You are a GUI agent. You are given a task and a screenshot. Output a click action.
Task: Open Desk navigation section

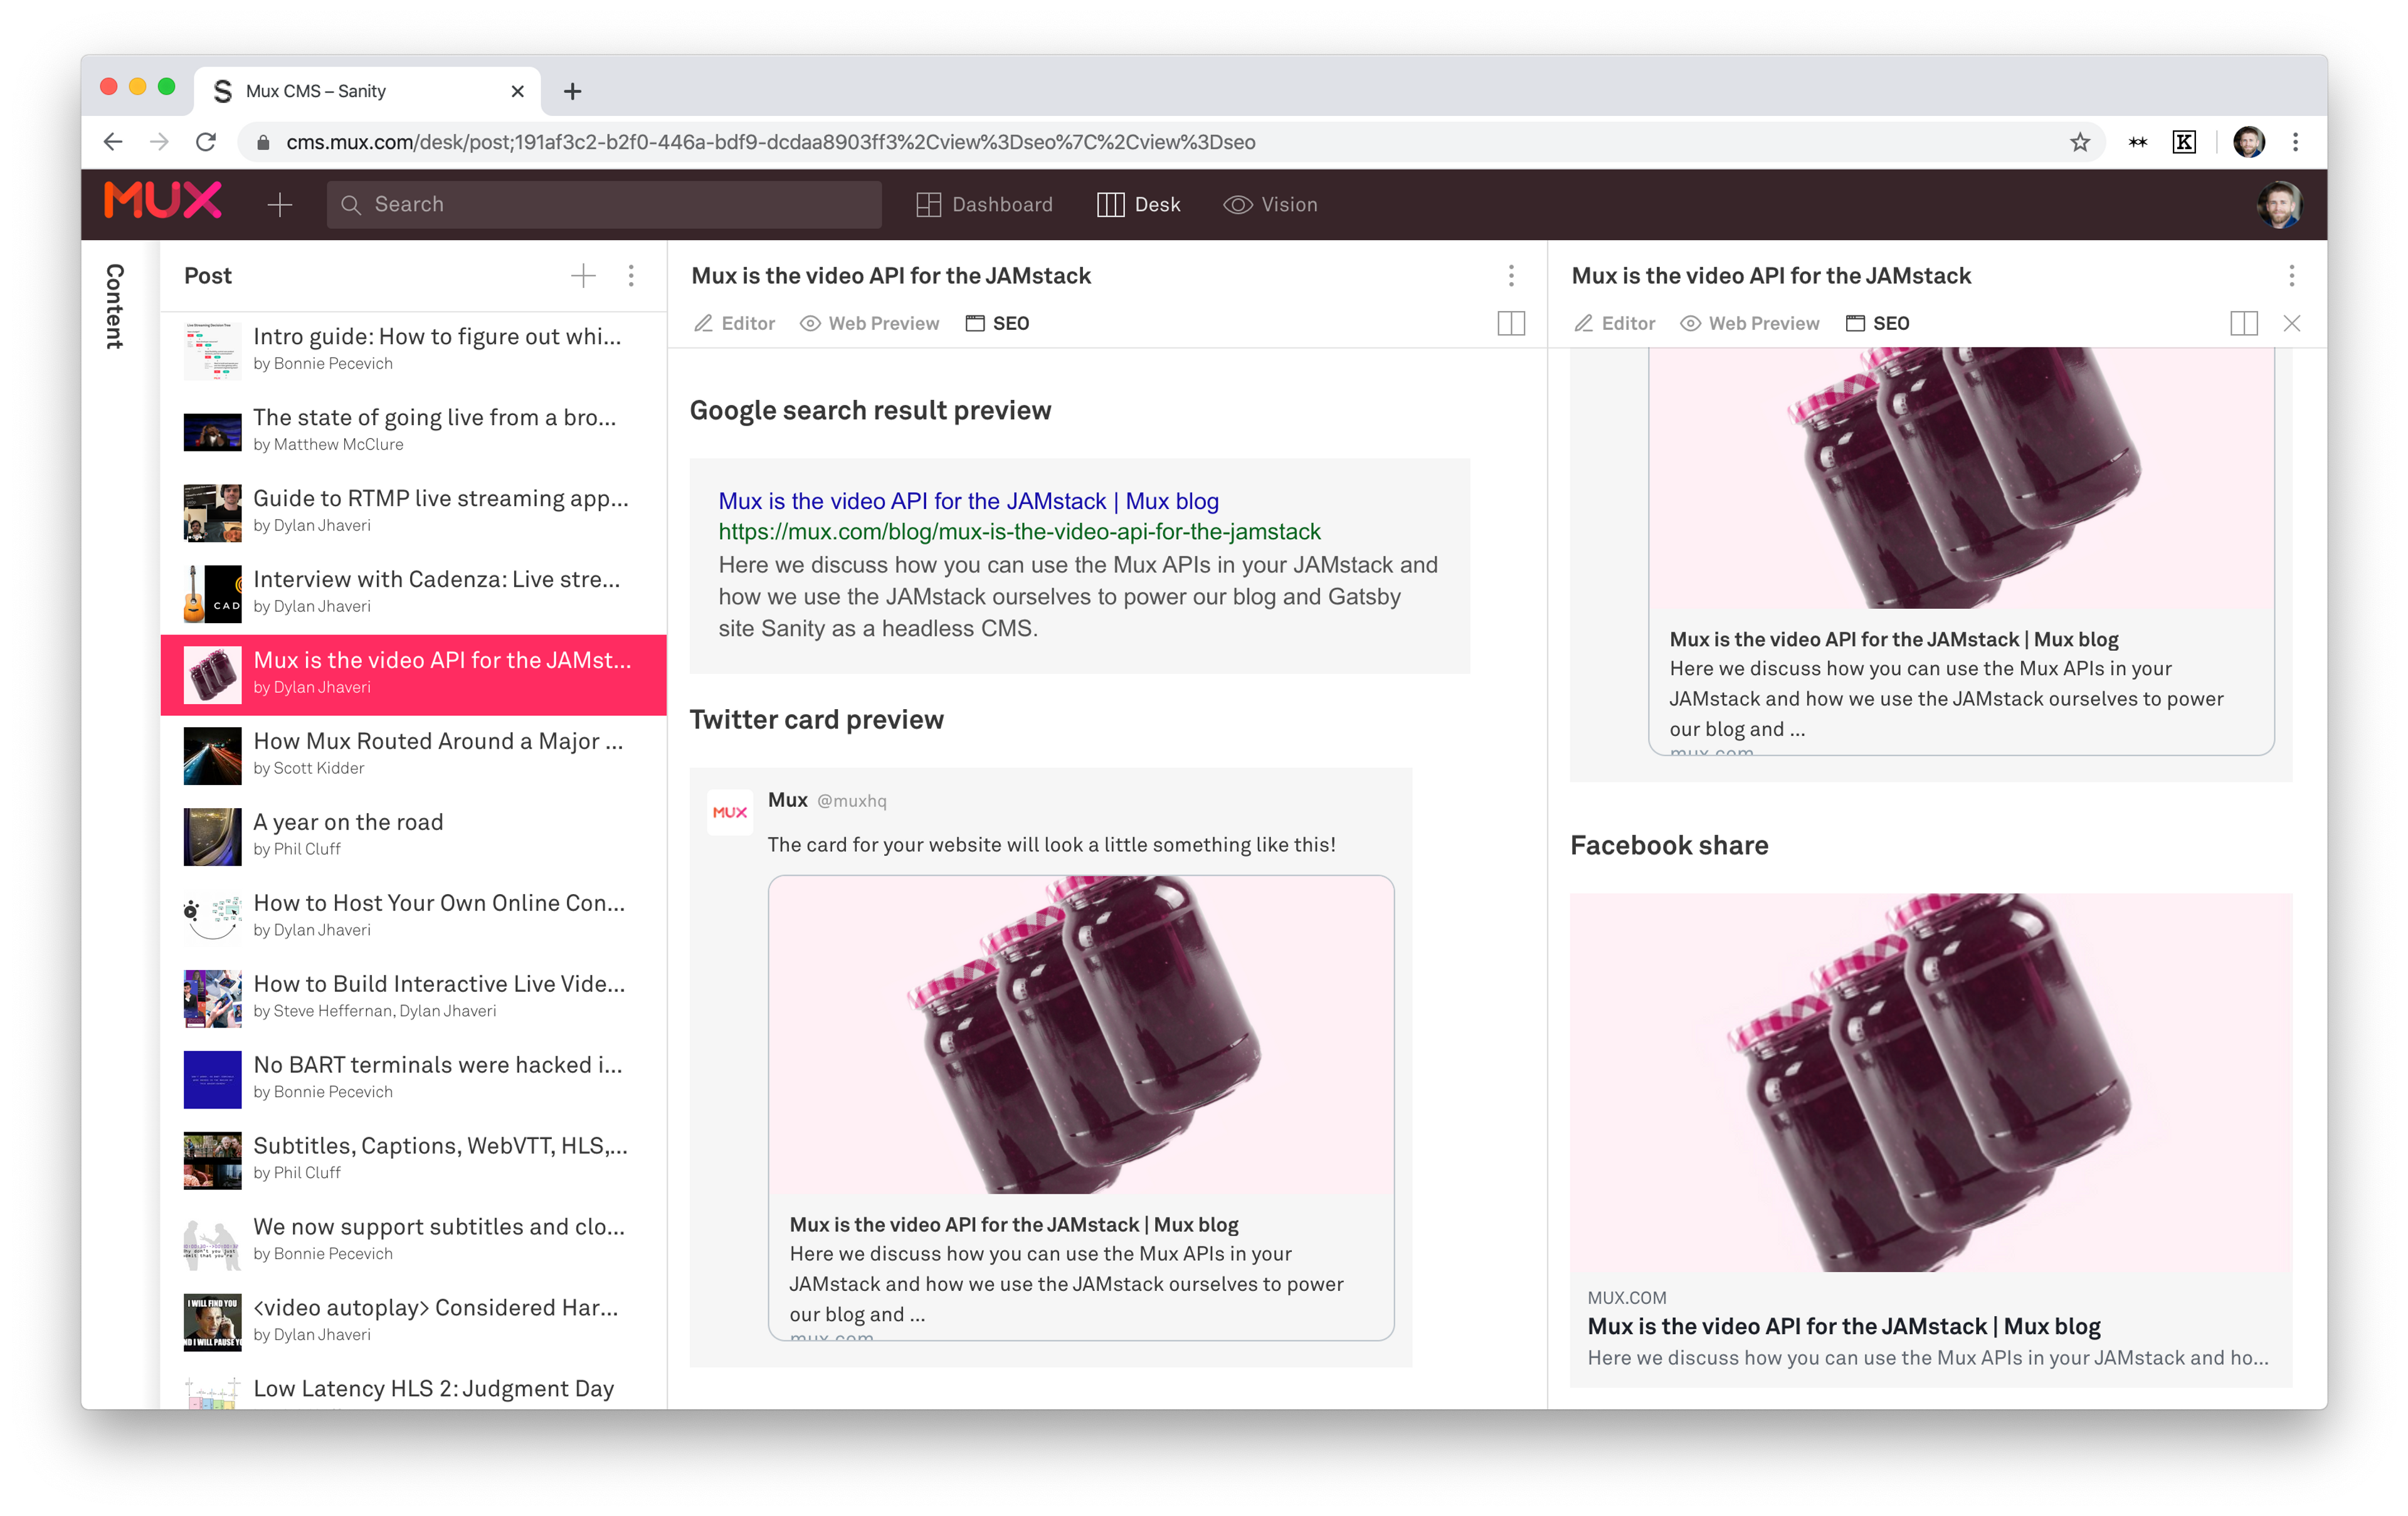coord(1137,204)
